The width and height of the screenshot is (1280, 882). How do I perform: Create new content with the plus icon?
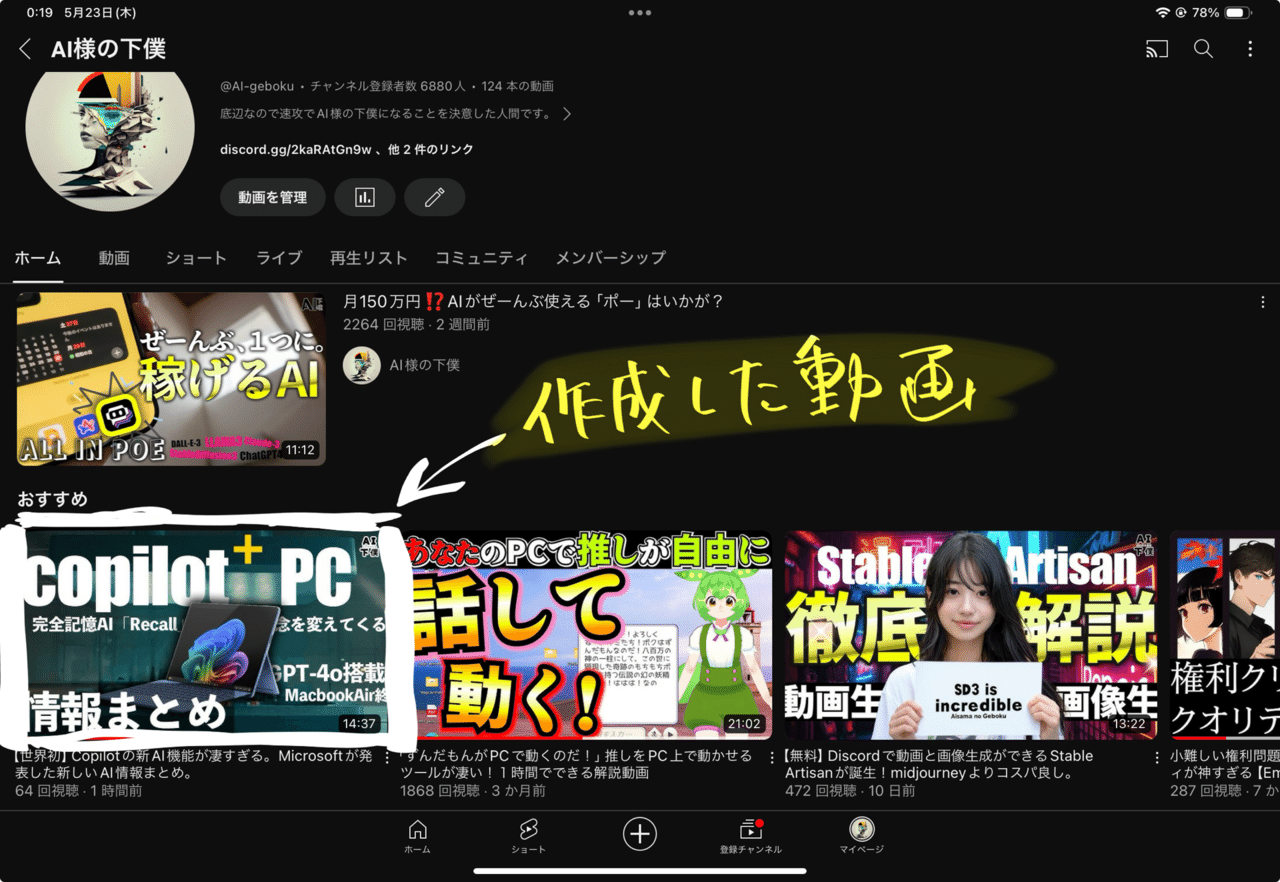639,833
